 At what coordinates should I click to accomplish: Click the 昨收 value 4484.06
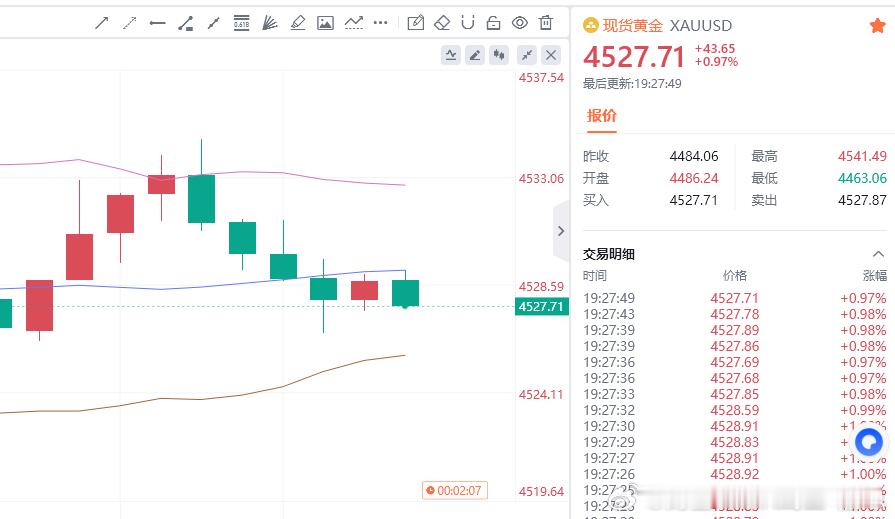pos(694,156)
